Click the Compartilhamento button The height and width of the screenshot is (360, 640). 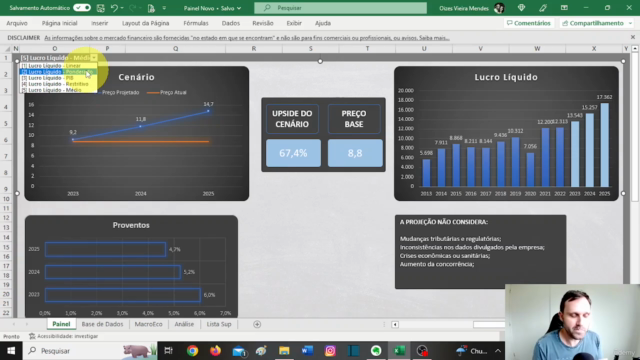coord(593,23)
